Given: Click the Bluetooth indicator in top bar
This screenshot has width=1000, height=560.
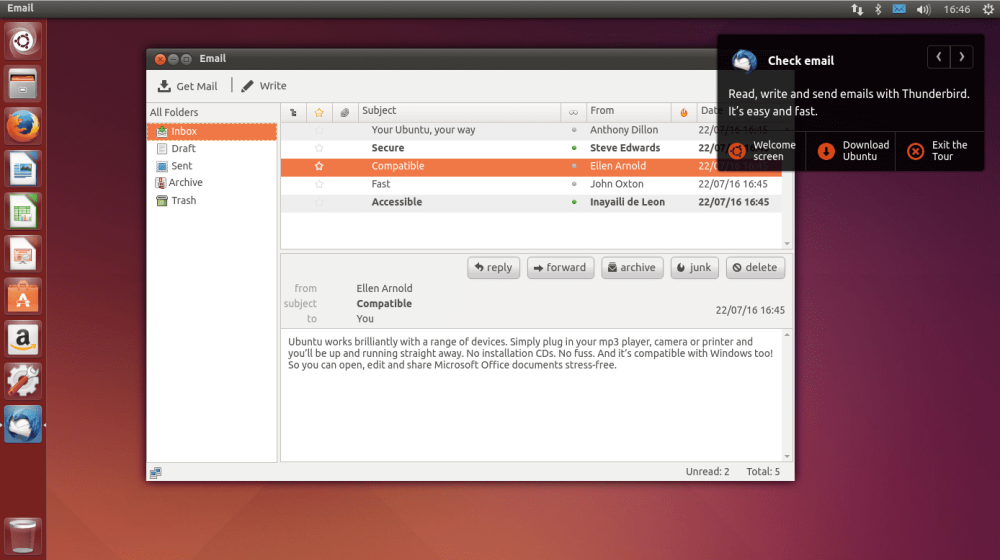Looking at the screenshot, I should click(878, 9).
